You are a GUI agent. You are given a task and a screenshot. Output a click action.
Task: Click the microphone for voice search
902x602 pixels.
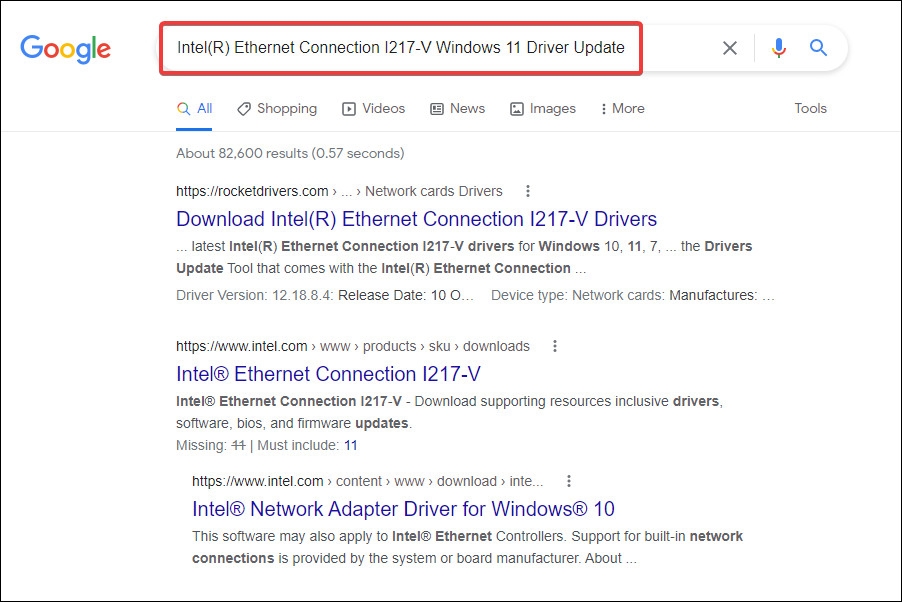779,47
